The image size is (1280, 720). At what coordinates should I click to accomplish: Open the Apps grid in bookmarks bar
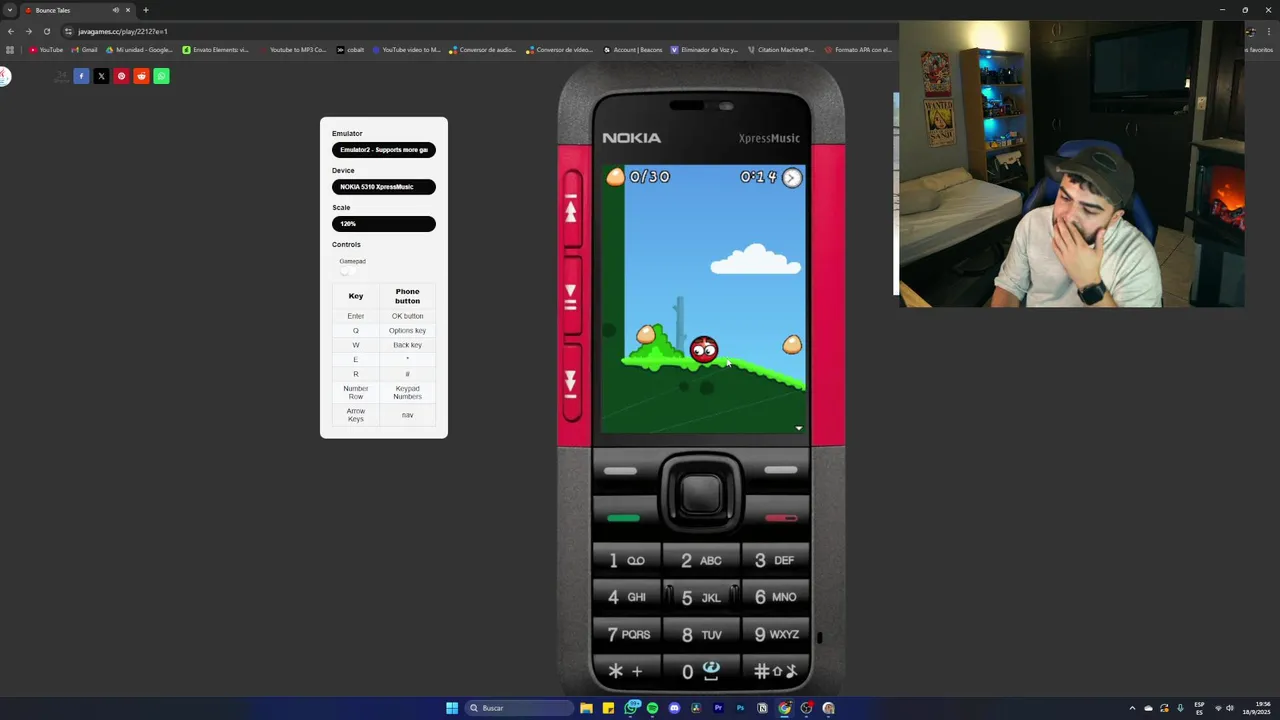10,49
